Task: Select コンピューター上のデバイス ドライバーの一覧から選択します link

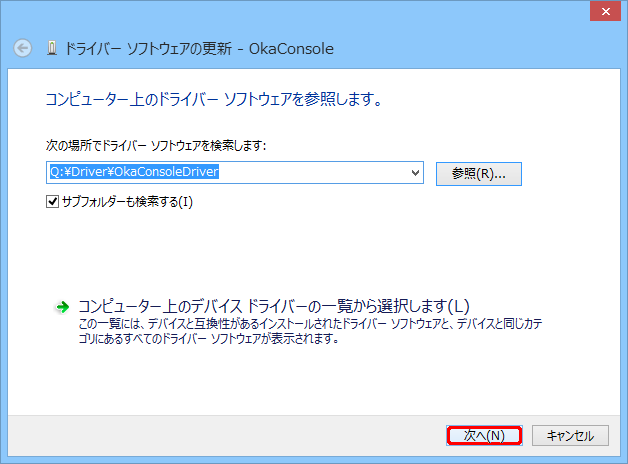Action: [x=274, y=306]
